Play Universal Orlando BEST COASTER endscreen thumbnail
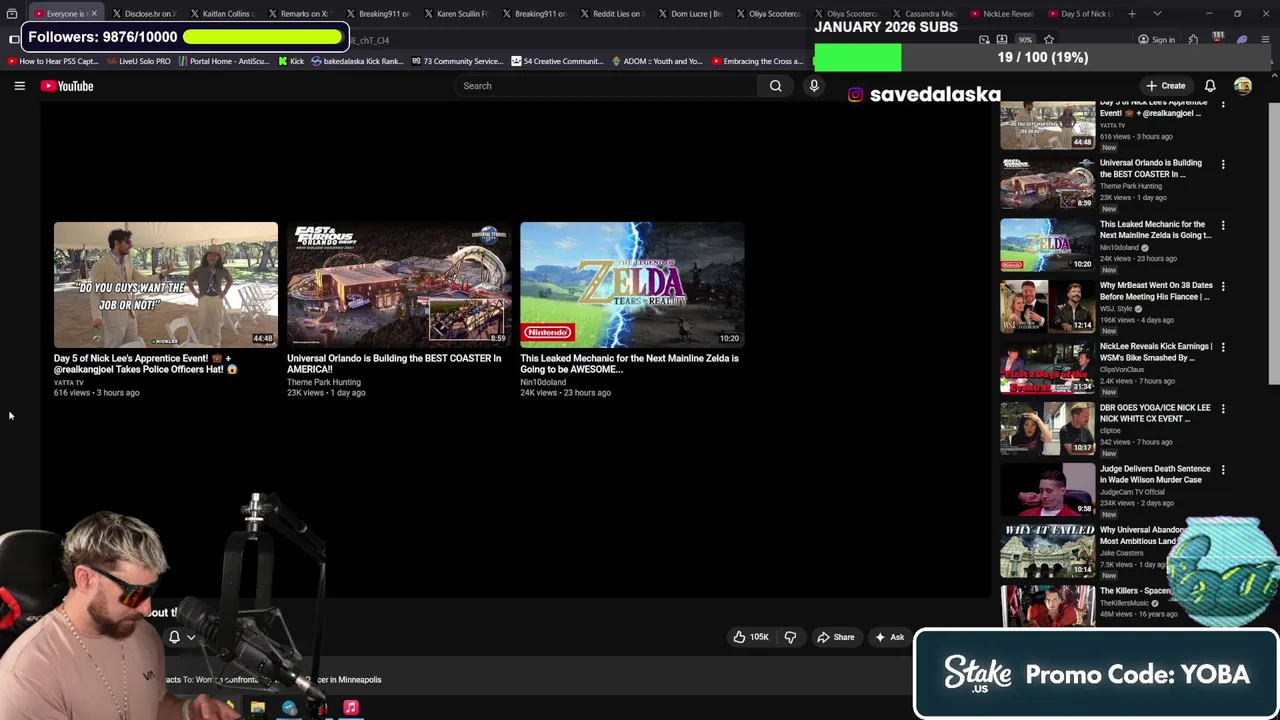The image size is (1280, 720). tap(399, 284)
